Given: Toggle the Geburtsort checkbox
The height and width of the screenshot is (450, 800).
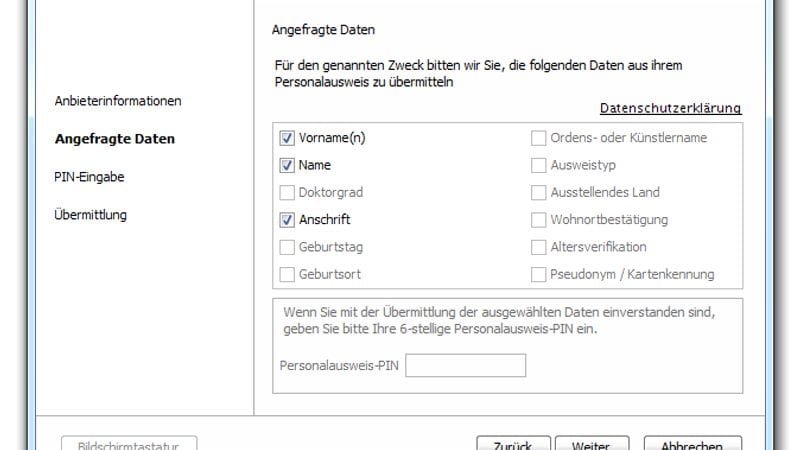Looking at the screenshot, I should (288, 274).
